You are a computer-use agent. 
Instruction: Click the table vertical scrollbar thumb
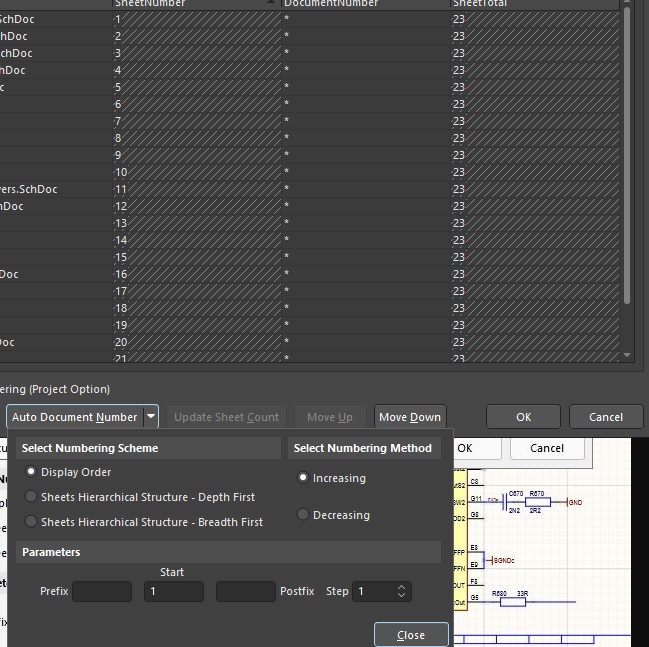[x=627, y=156]
